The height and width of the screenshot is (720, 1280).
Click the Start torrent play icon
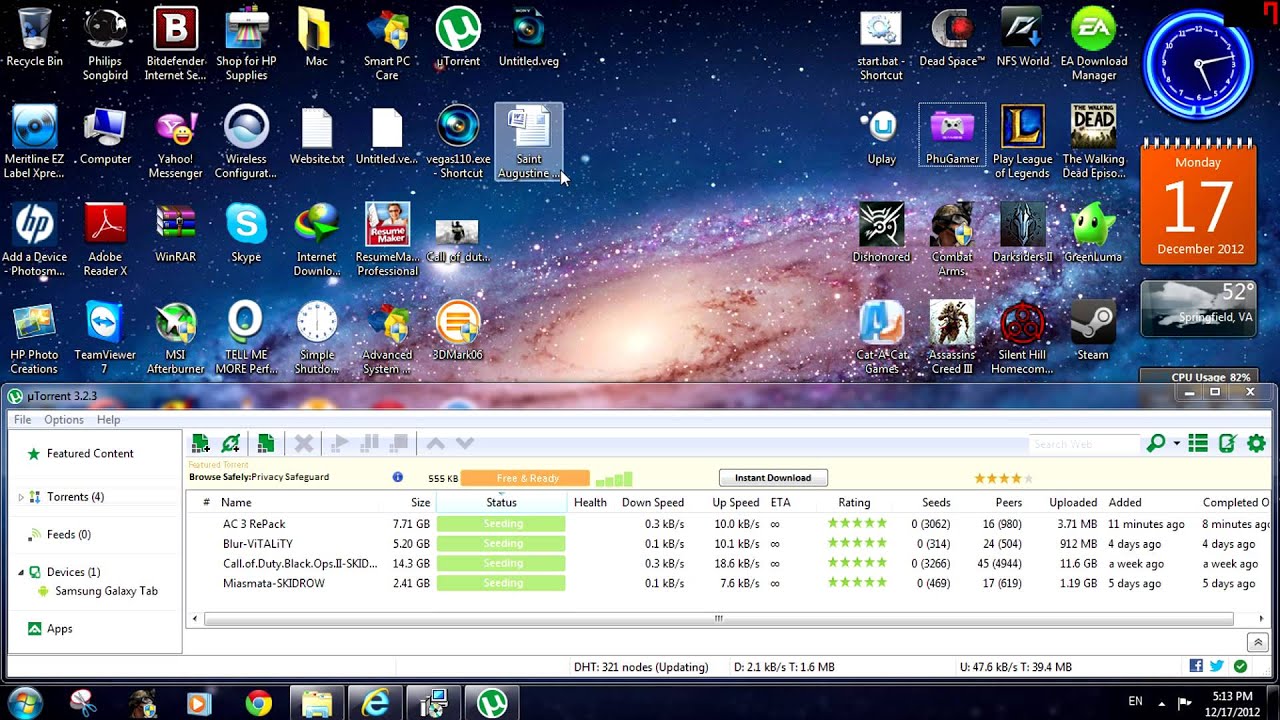click(340, 443)
